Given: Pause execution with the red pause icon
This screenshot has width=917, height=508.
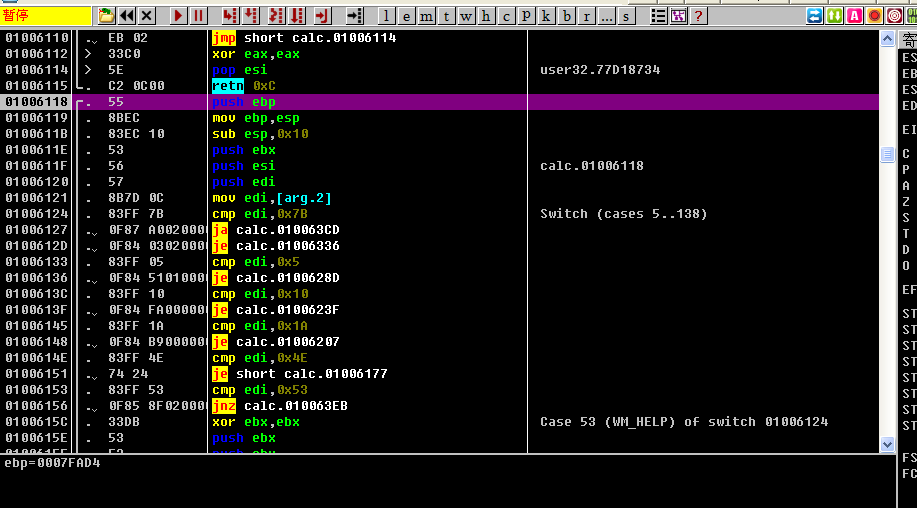Looking at the screenshot, I should tap(199, 16).
